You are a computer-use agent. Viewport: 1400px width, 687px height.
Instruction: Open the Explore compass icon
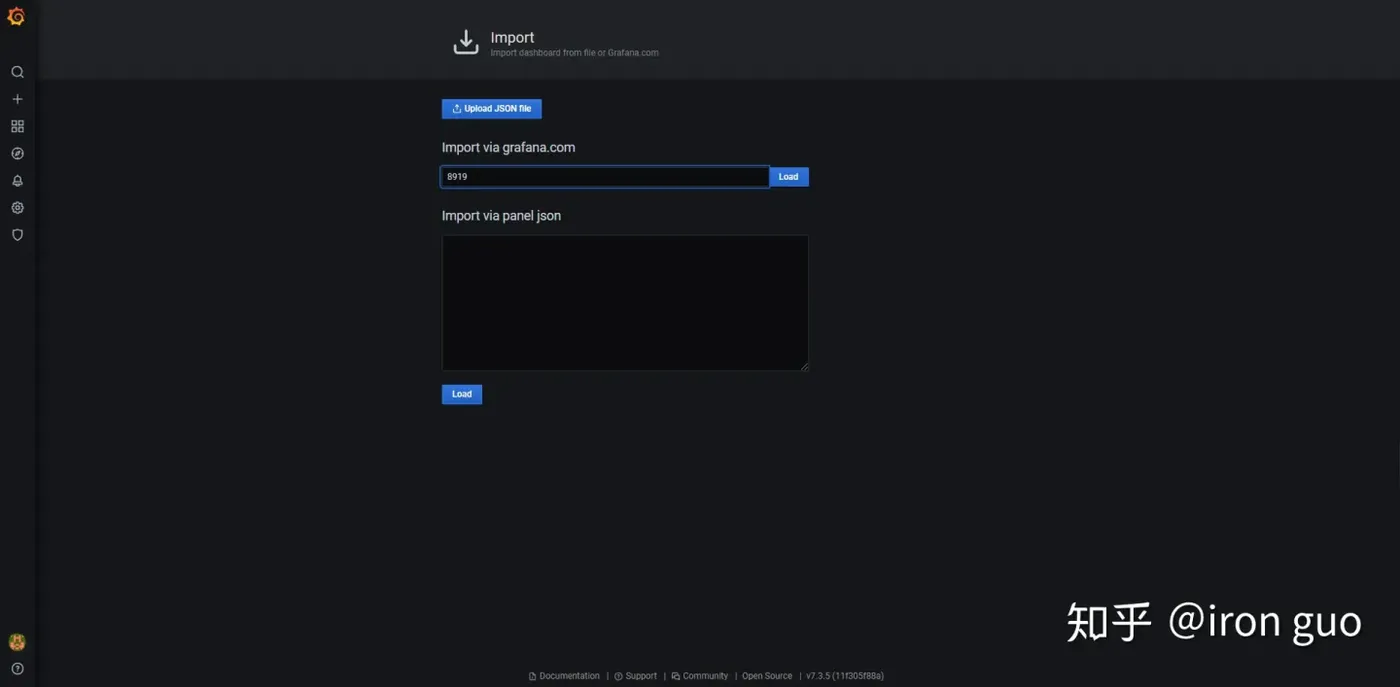(x=17, y=153)
